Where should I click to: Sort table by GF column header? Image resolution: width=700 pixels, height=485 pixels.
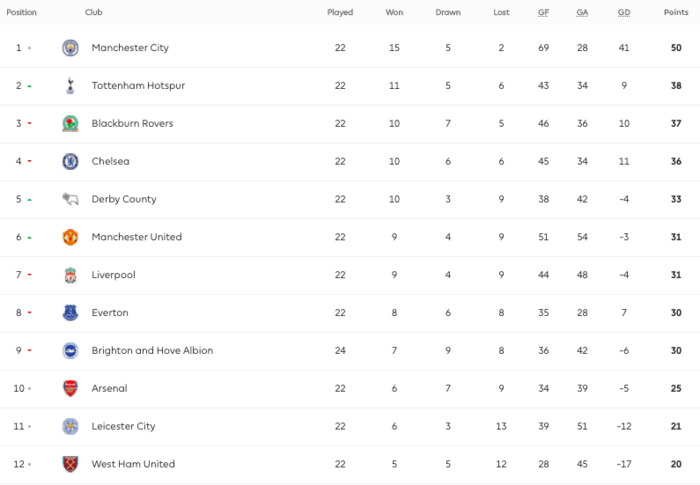[x=543, y=13]
